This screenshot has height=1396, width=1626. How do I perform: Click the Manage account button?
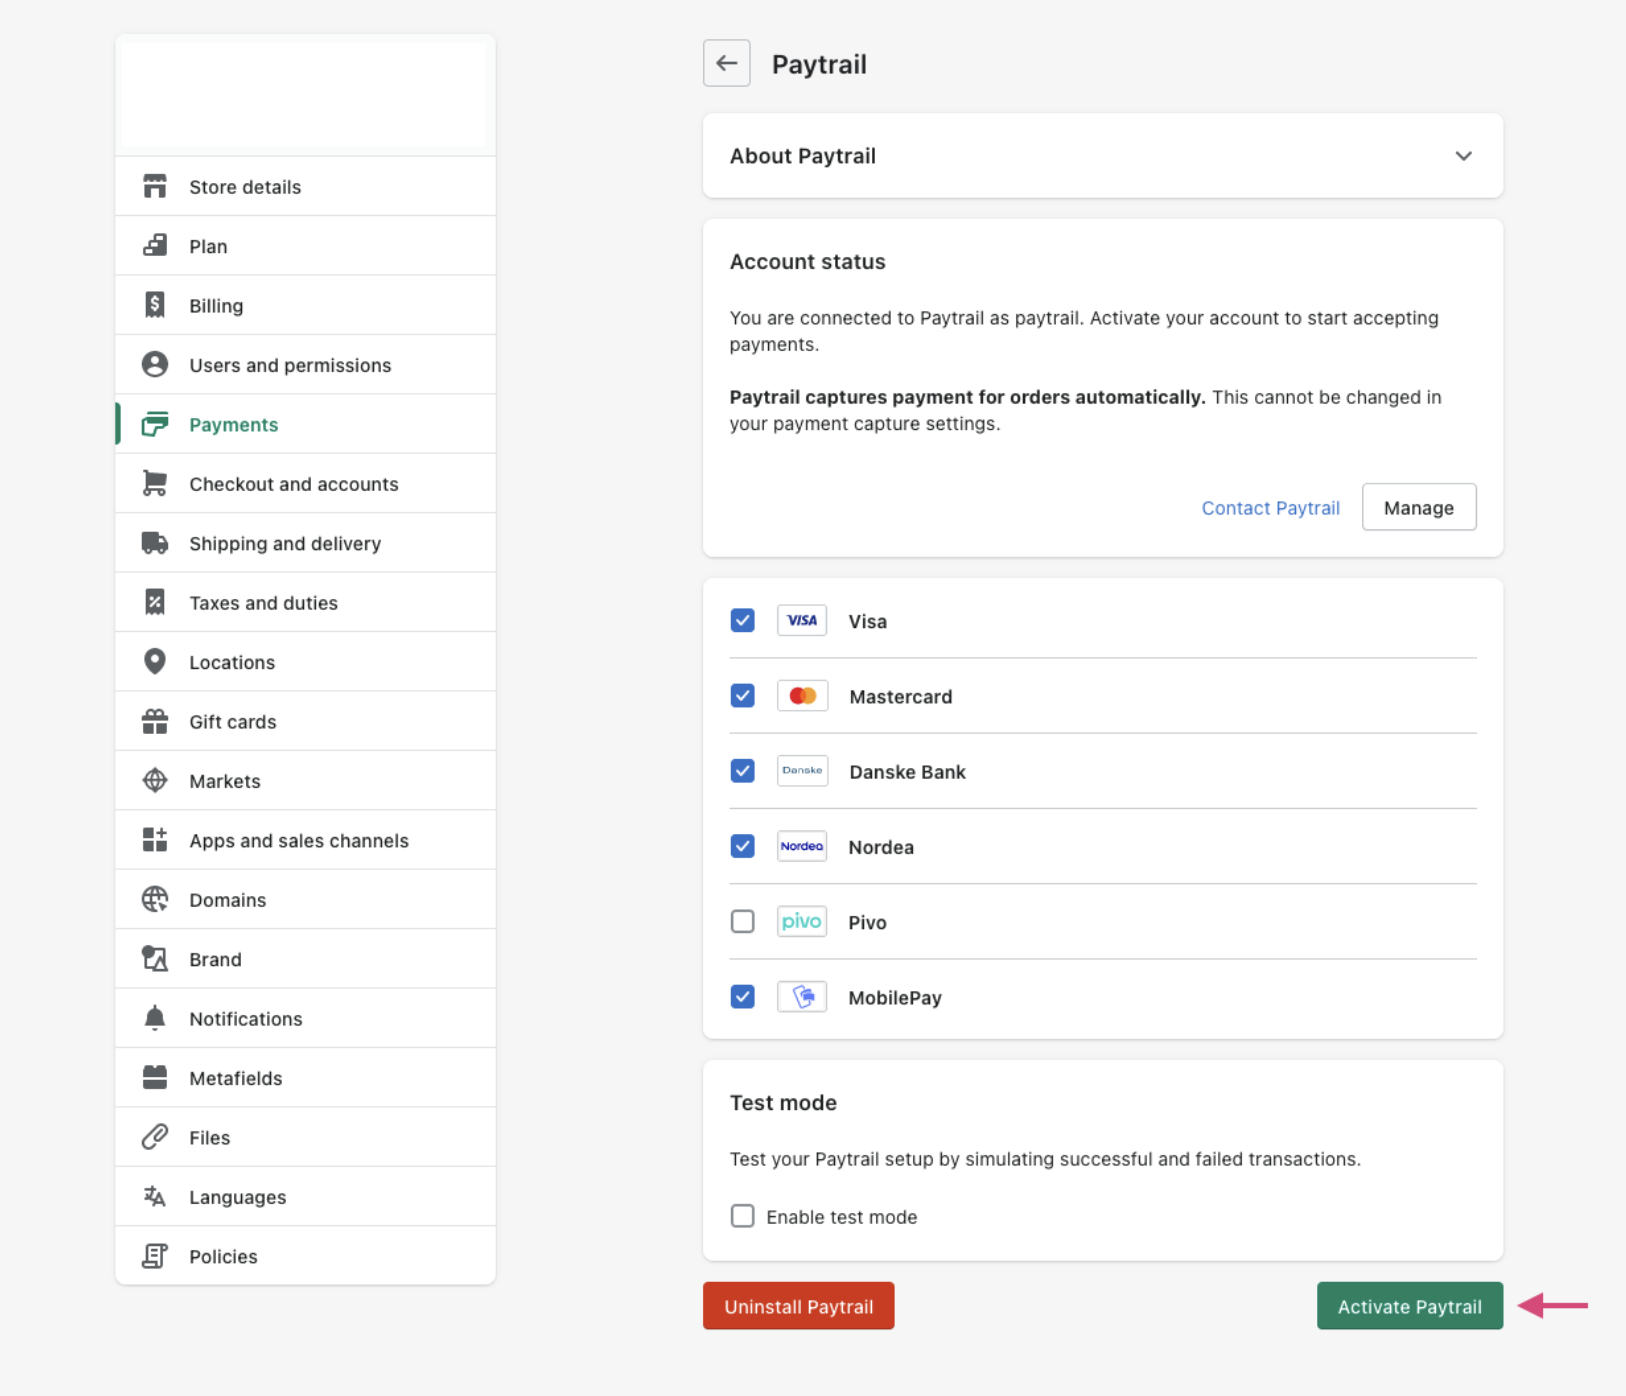point(1418,508)
